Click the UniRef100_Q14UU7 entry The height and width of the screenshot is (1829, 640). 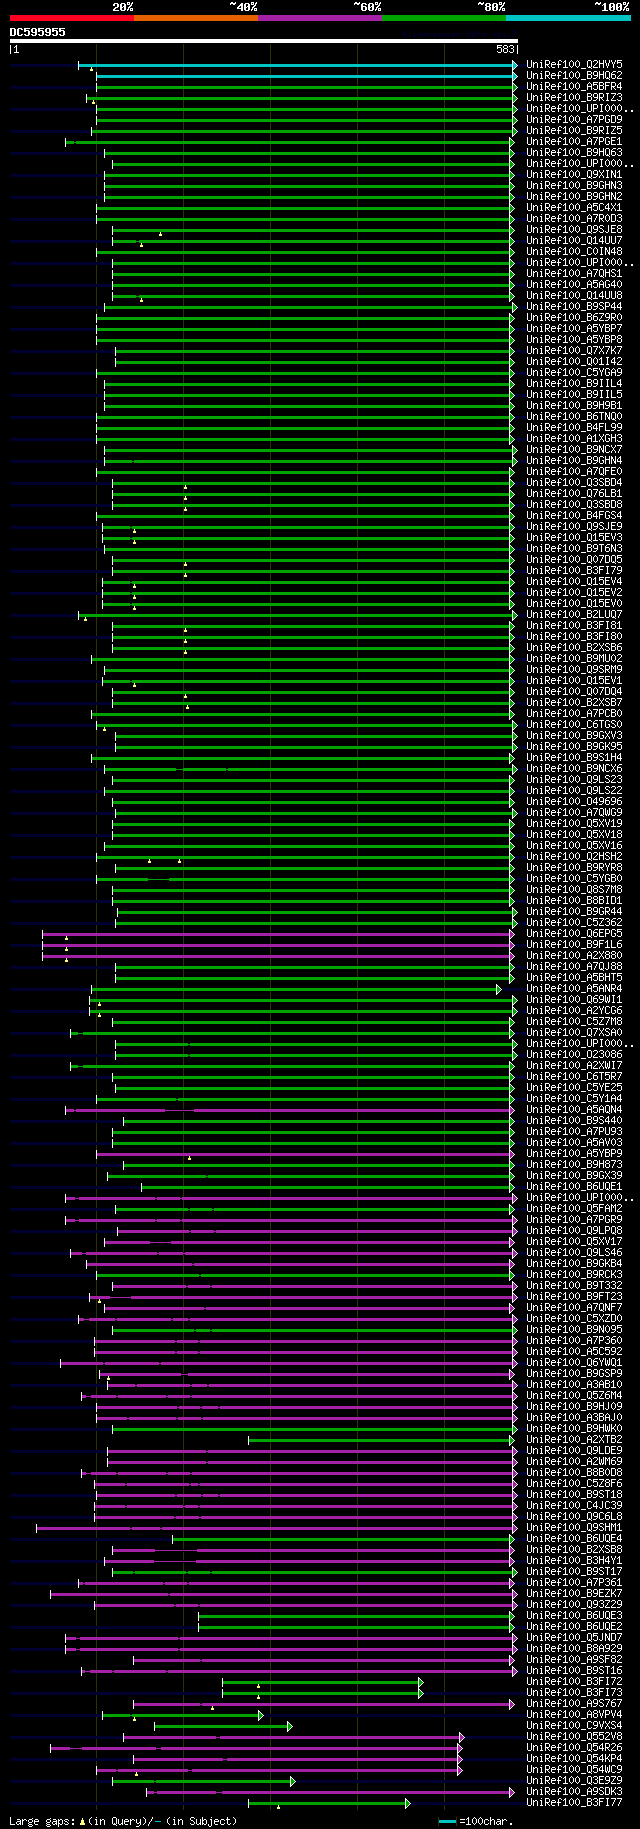(574, 241)
